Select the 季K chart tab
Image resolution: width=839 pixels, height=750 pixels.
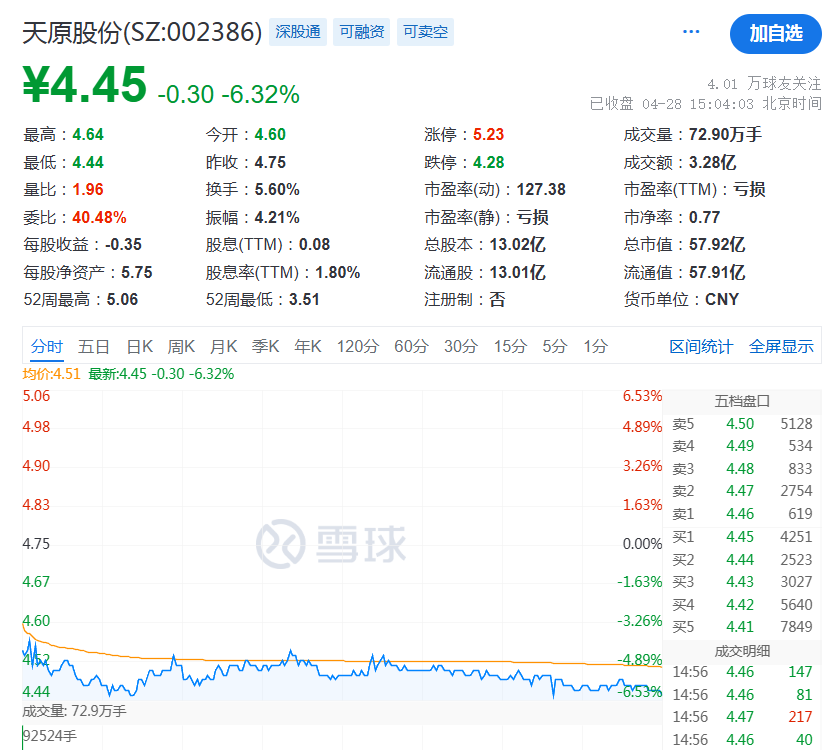click(x=265, y=347)
